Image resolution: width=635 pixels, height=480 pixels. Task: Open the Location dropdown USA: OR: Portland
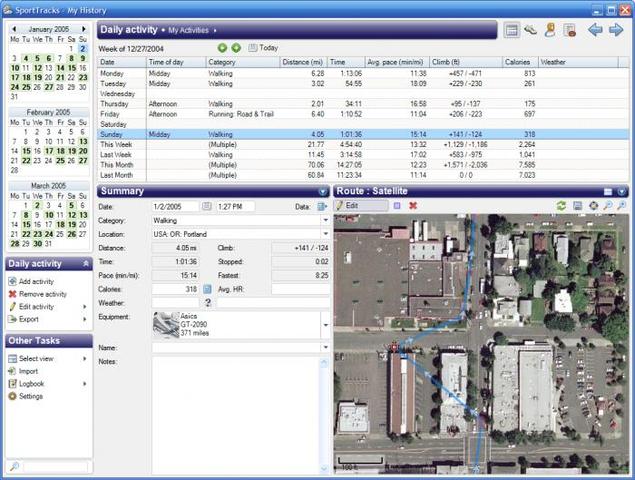[x=325, y=234]
